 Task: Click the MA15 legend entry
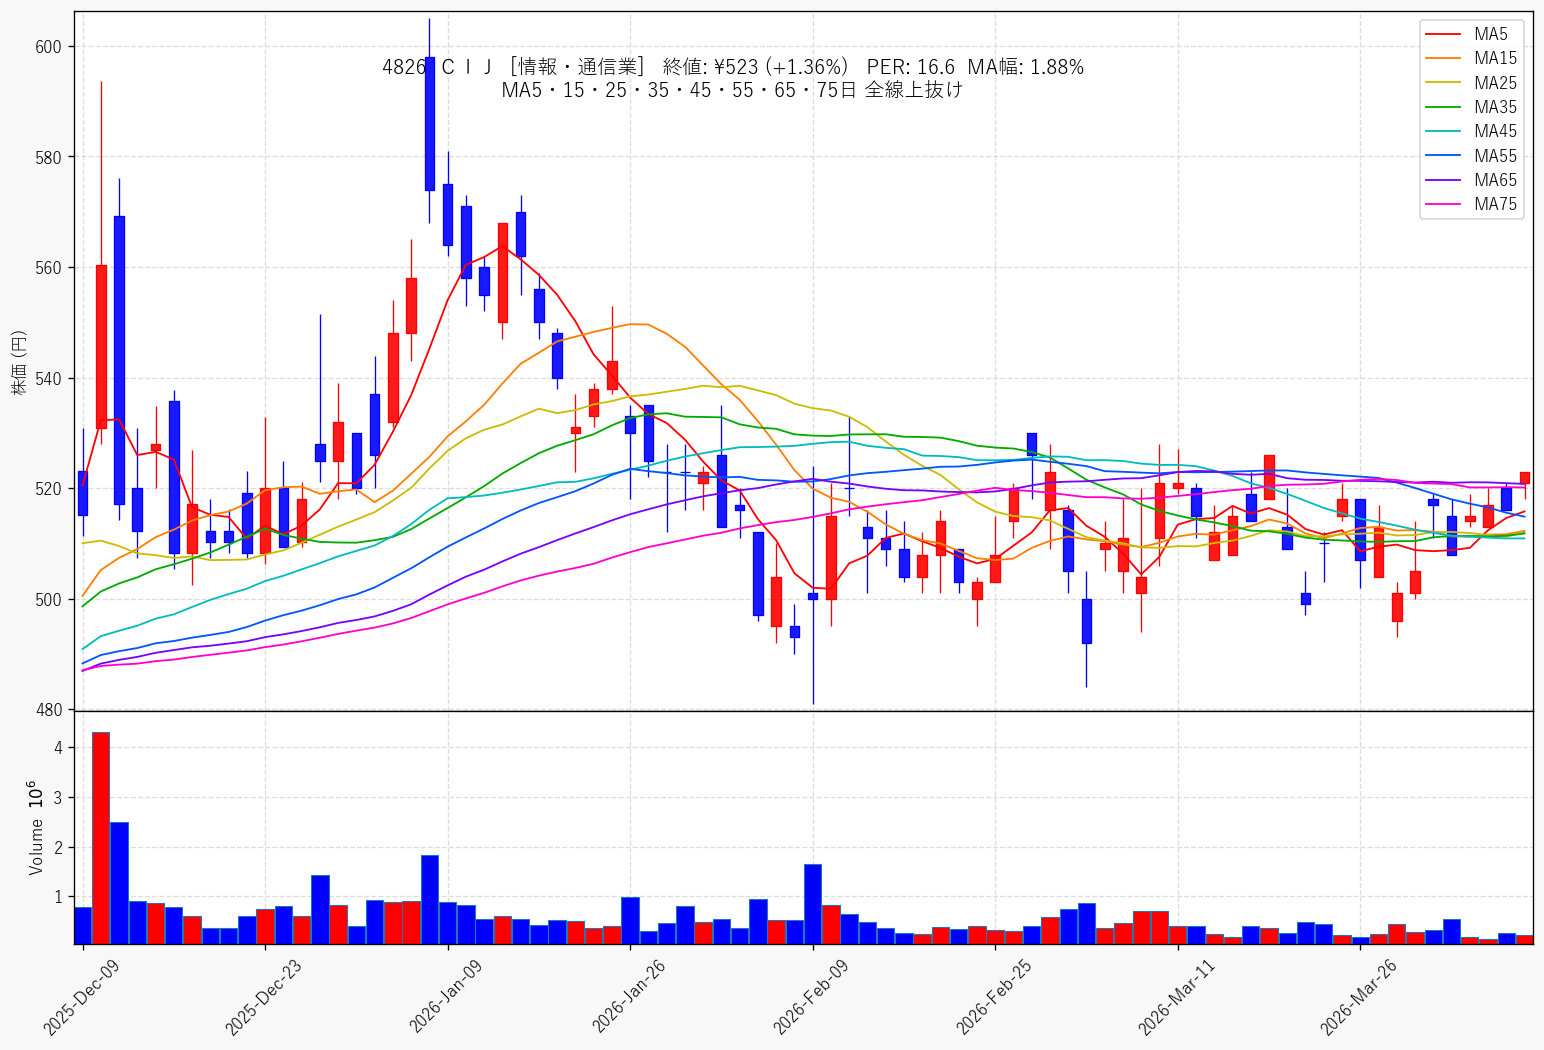click(1470, 59)
